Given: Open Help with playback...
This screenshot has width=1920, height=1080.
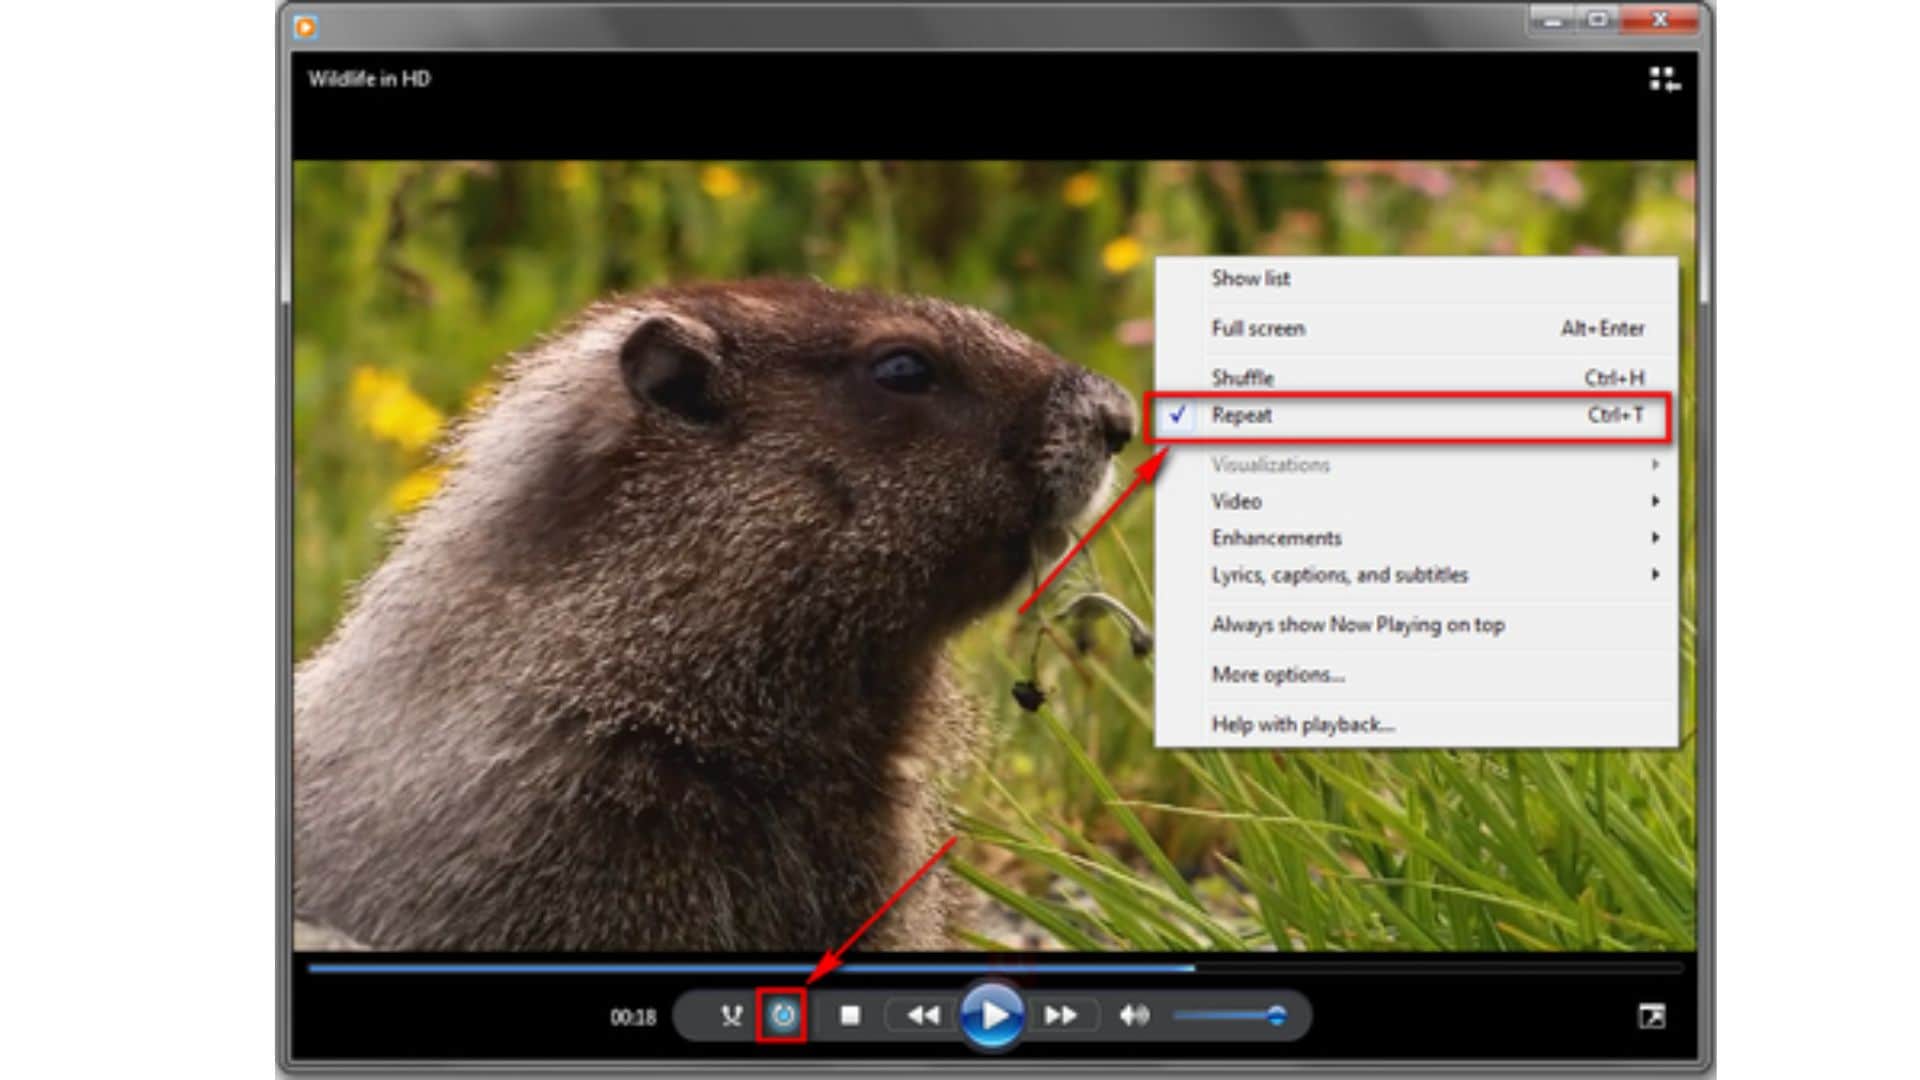Looking at the screenshot, I should point(1416,725).
